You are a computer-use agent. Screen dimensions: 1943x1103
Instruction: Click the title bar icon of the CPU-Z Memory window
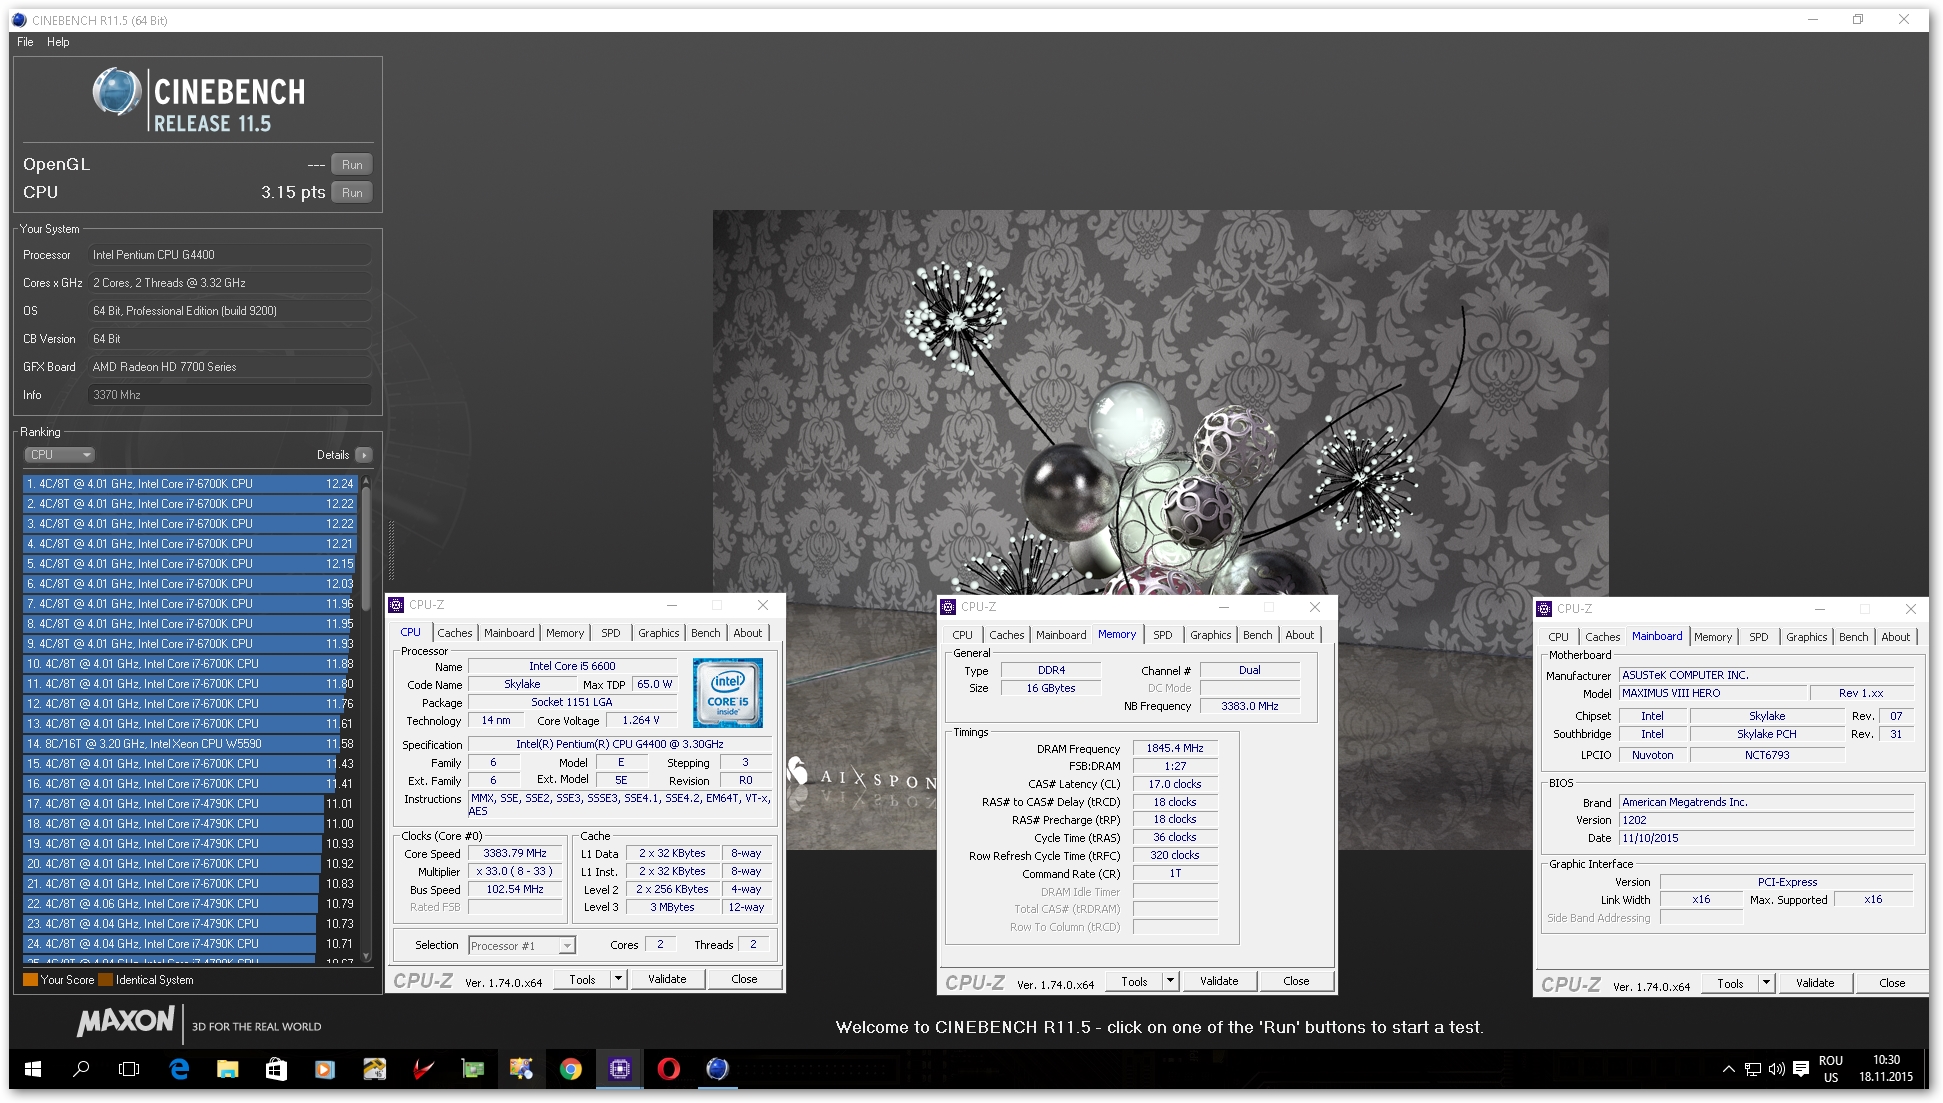pos(948,607)
